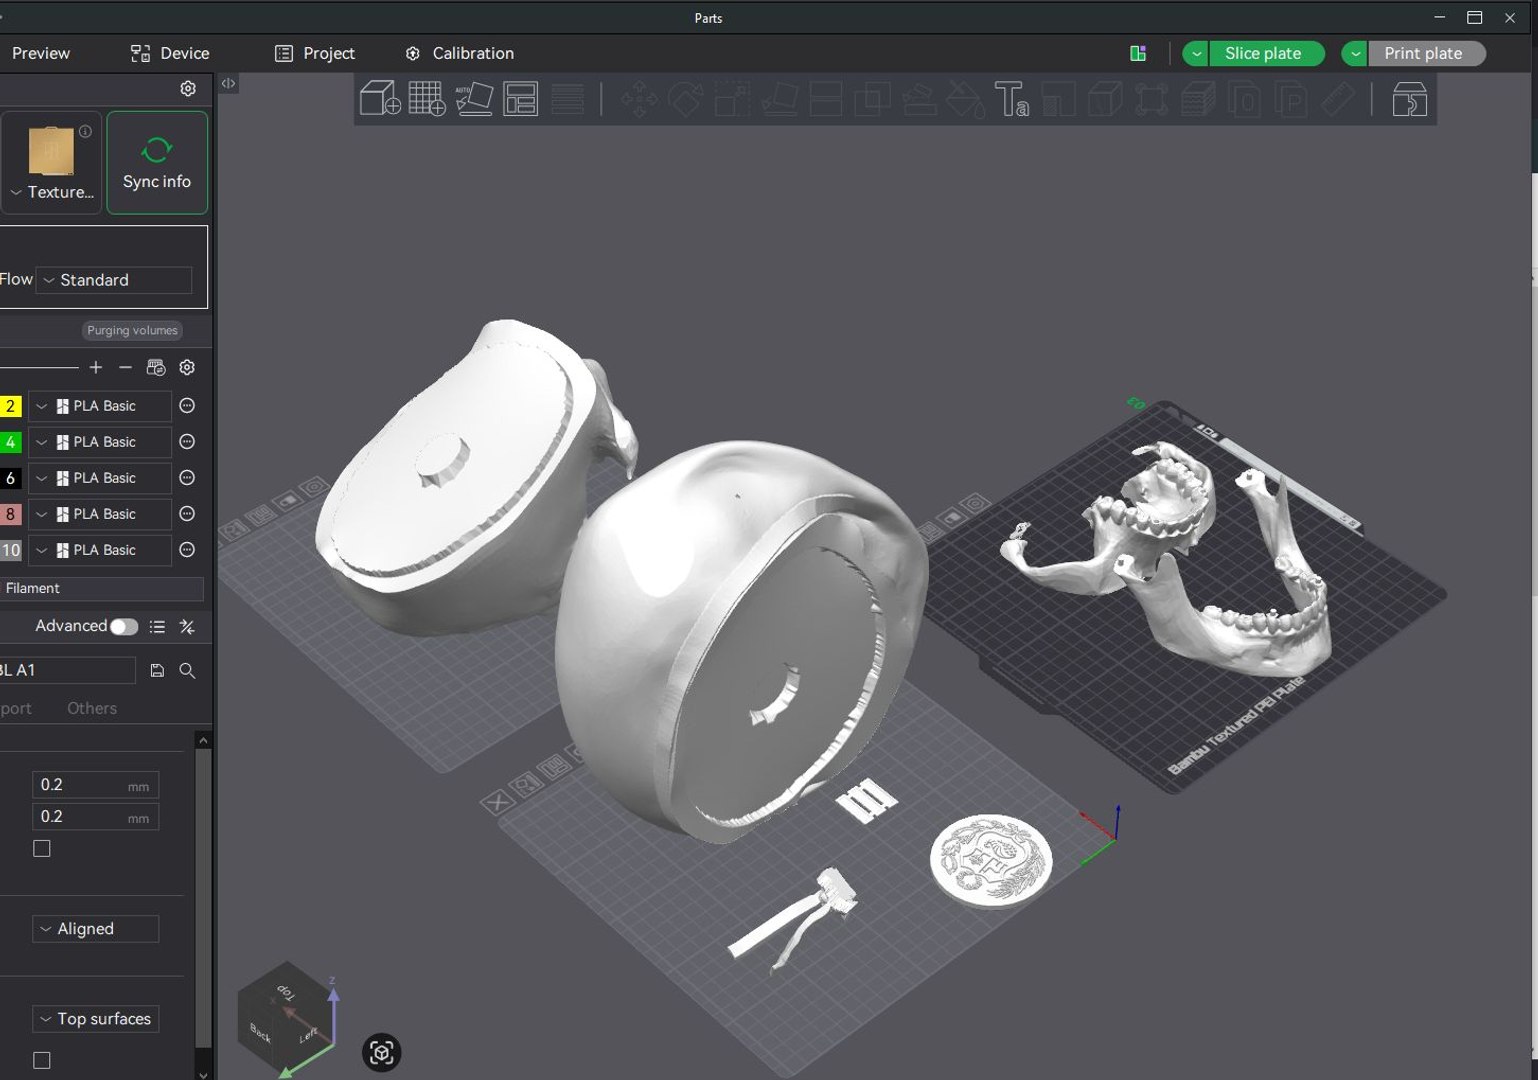
Task: Click the Slice plate button
Action: pyautogui.click(x=1266, y=54)
